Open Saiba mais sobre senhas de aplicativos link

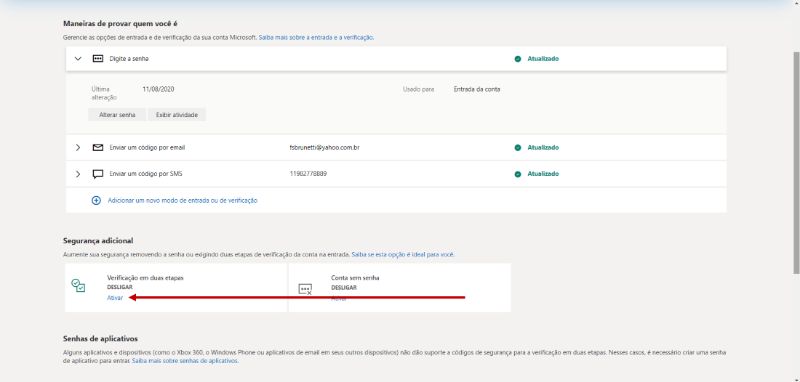(x=185, y=361)
